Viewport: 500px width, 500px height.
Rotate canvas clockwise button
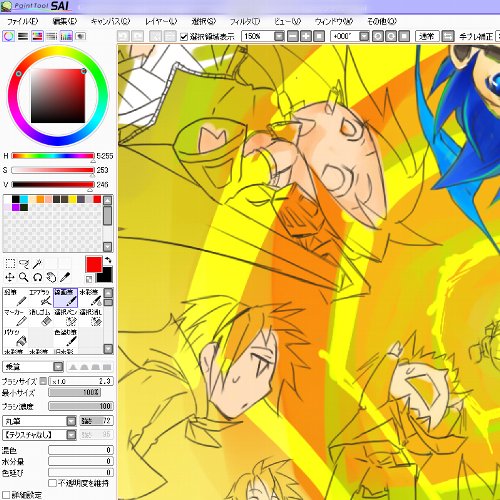pyautogui.click(x=391, y=36)
